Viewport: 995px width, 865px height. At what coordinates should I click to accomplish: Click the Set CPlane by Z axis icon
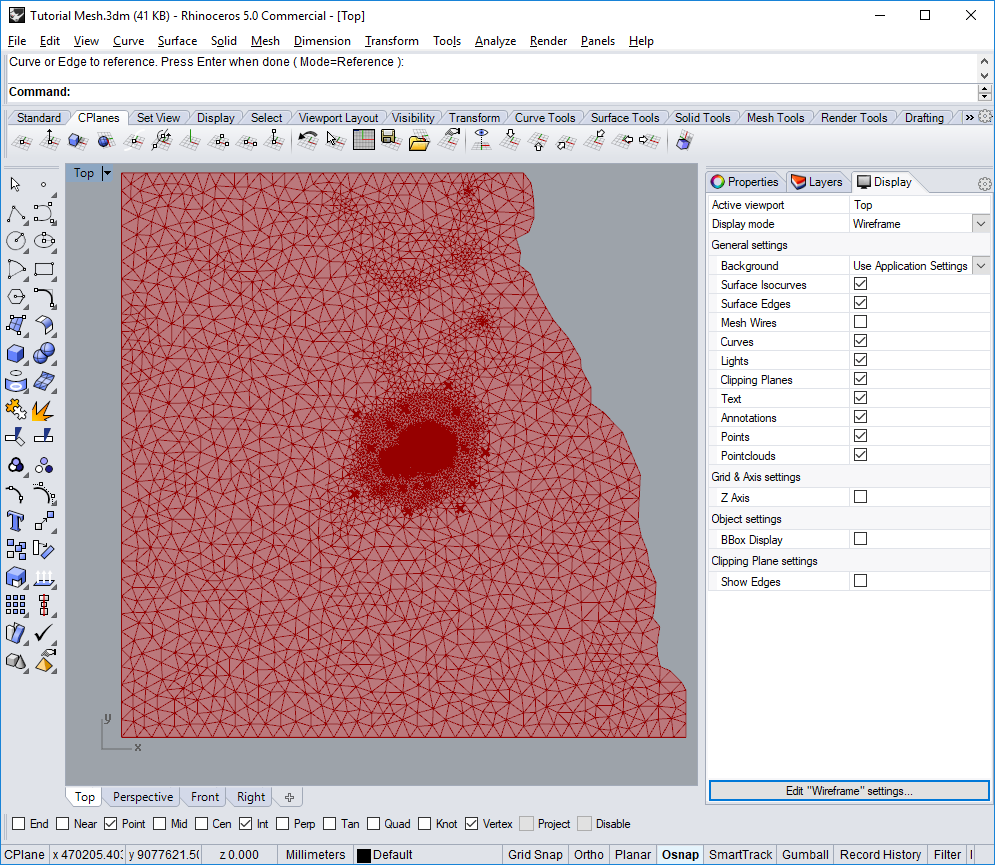click(x=274, y=140)
